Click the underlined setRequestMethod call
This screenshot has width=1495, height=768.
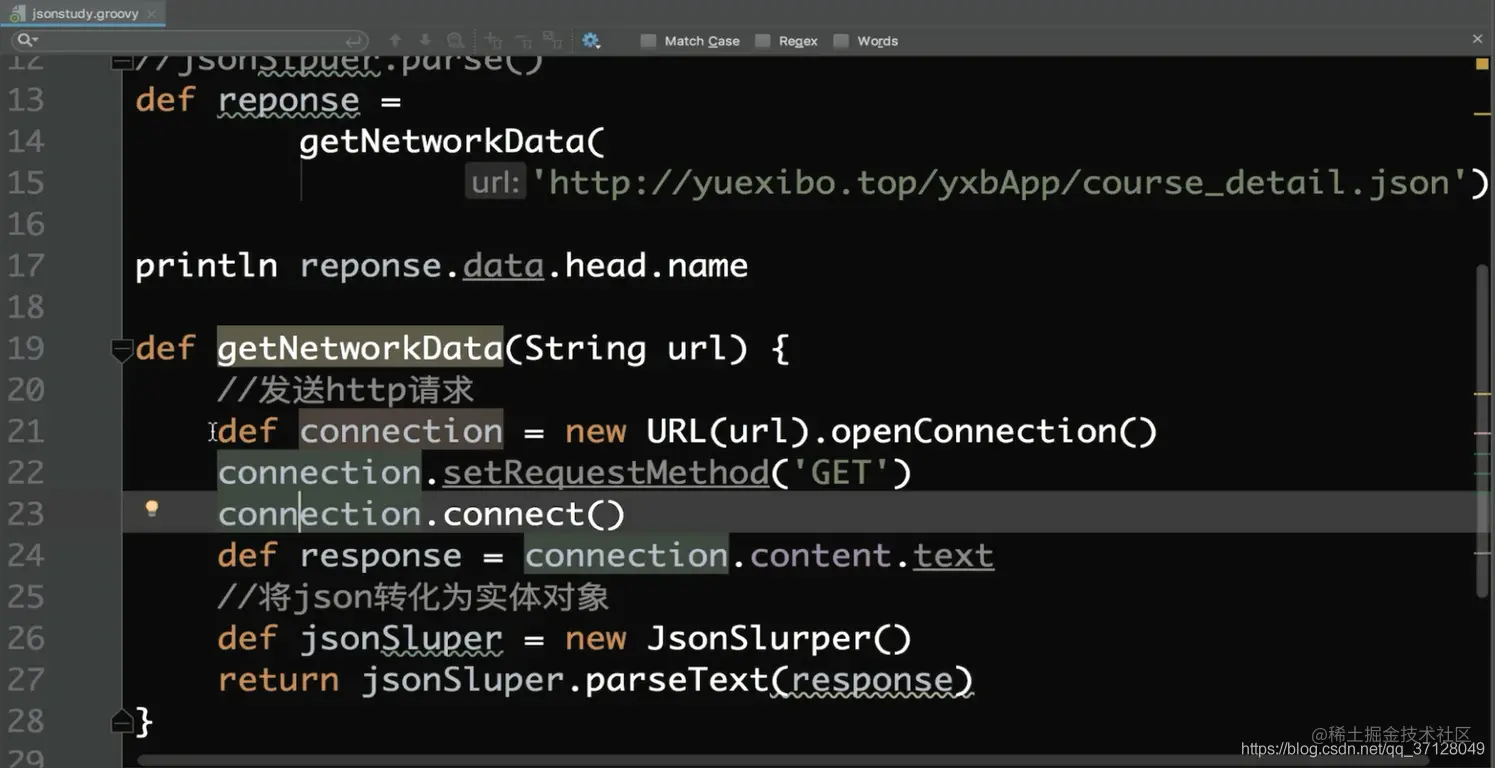[x=606, y=473]
